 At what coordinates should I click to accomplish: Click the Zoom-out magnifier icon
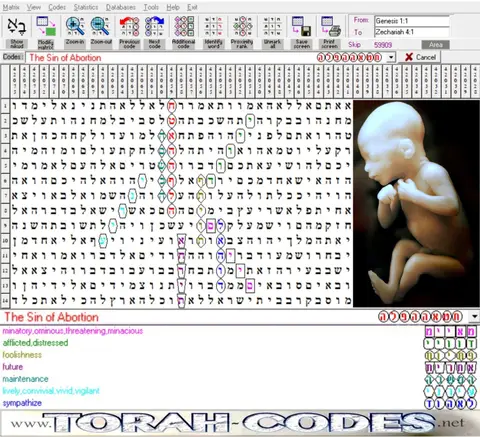[100, 27]
